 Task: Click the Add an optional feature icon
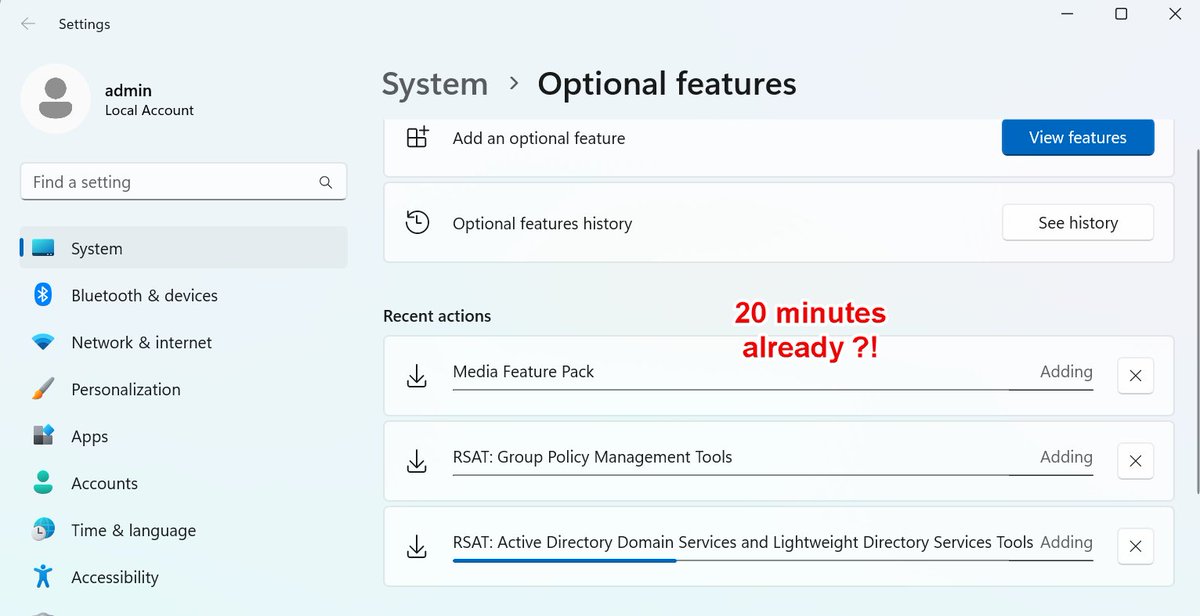[x=417, y=138]
